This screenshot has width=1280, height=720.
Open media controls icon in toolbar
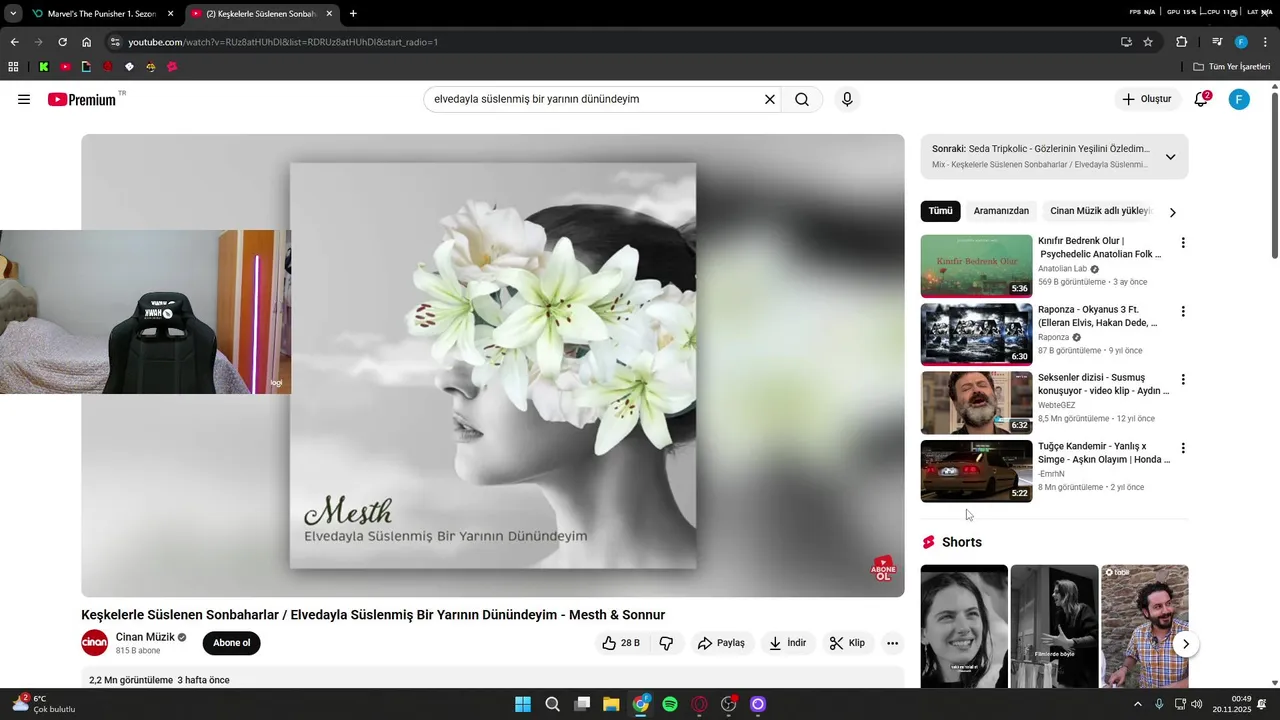click(1217, 42)
